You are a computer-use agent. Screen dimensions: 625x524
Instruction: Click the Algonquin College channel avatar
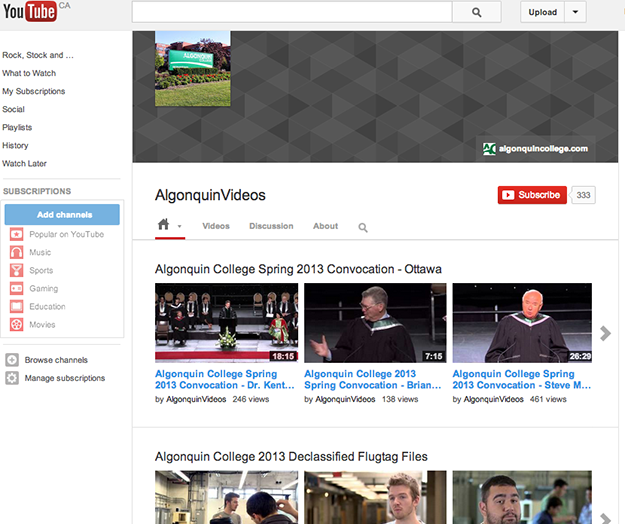point(193,69)
